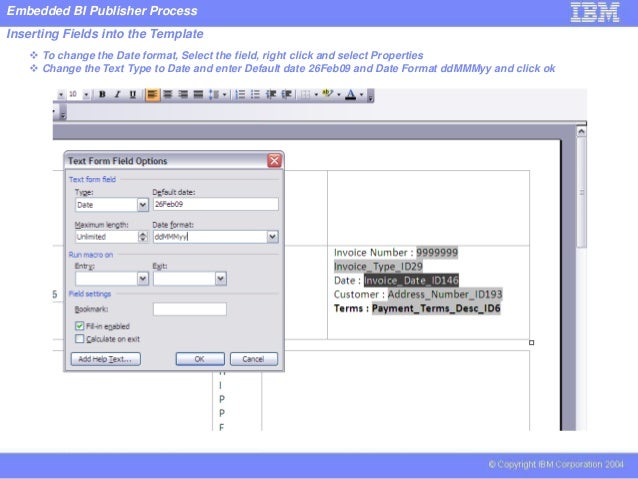Screen dimensions: 638x479
Task: Apply Align Right paragraph alignment
Action: [183, 94]
